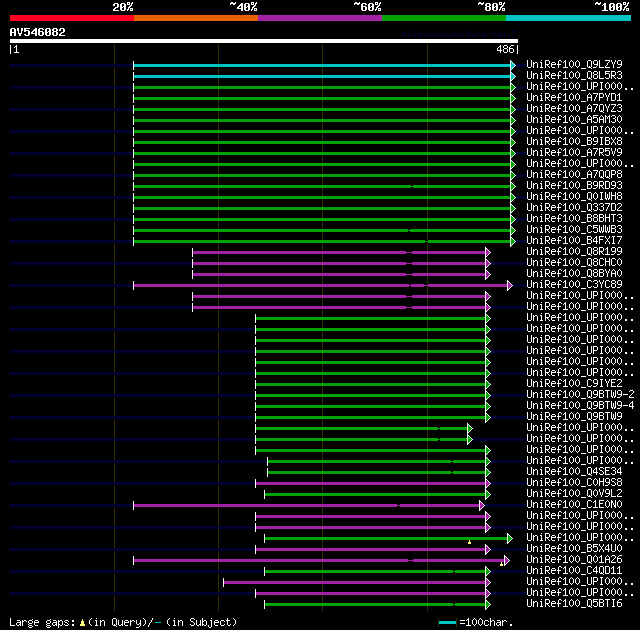Open the UniRef100_Q8CHC0 hit
640x630 pixels.
click(574, 263)
